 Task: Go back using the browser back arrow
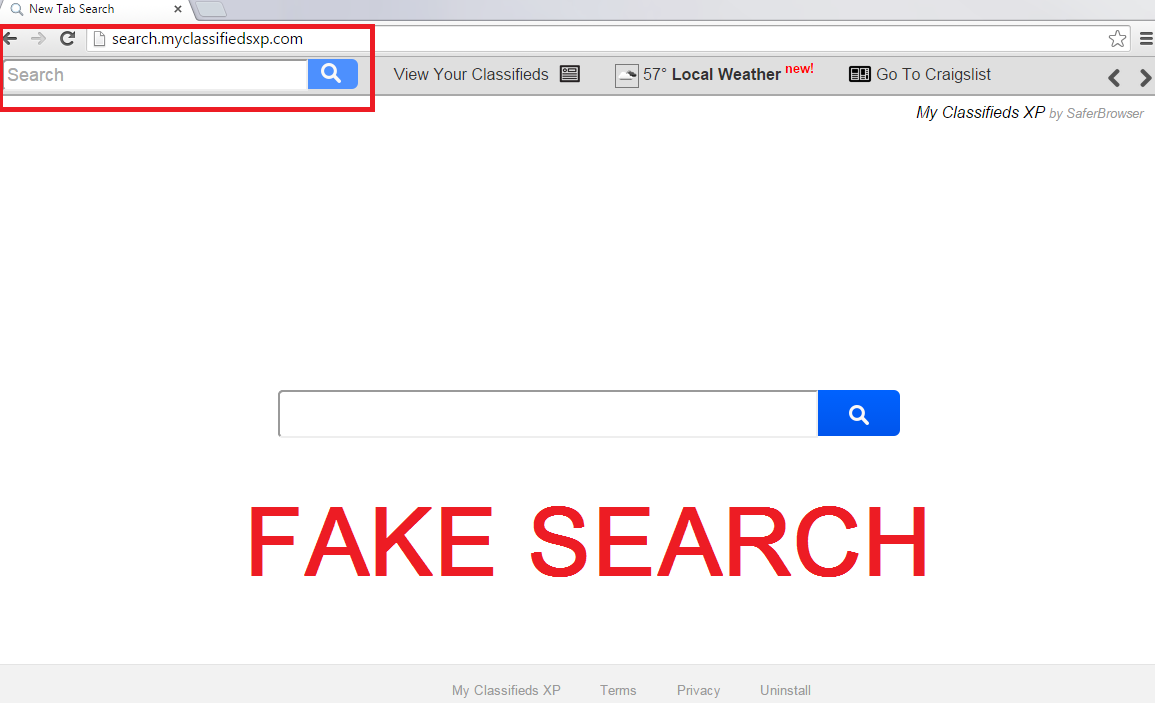click(x=10, y=38)
